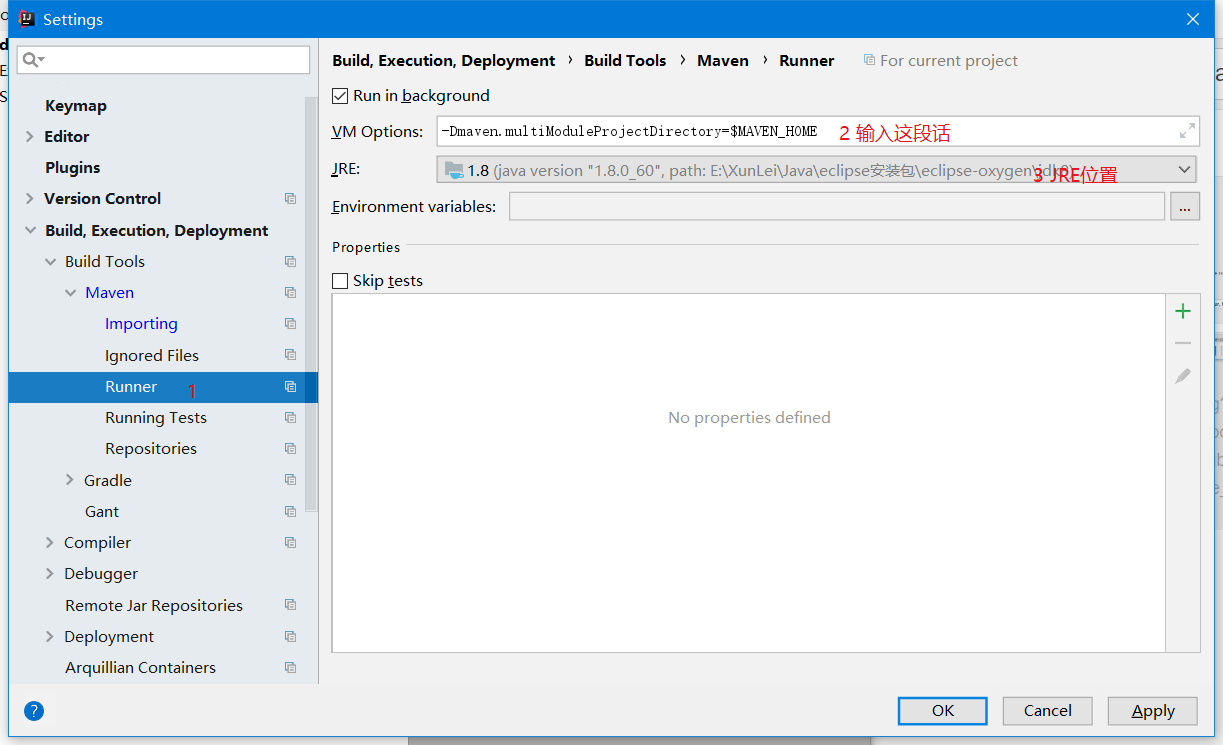Select Plugins in settings tree
Image resolution: width=1223 pixels, height=745 pixels.
[73, 168]
